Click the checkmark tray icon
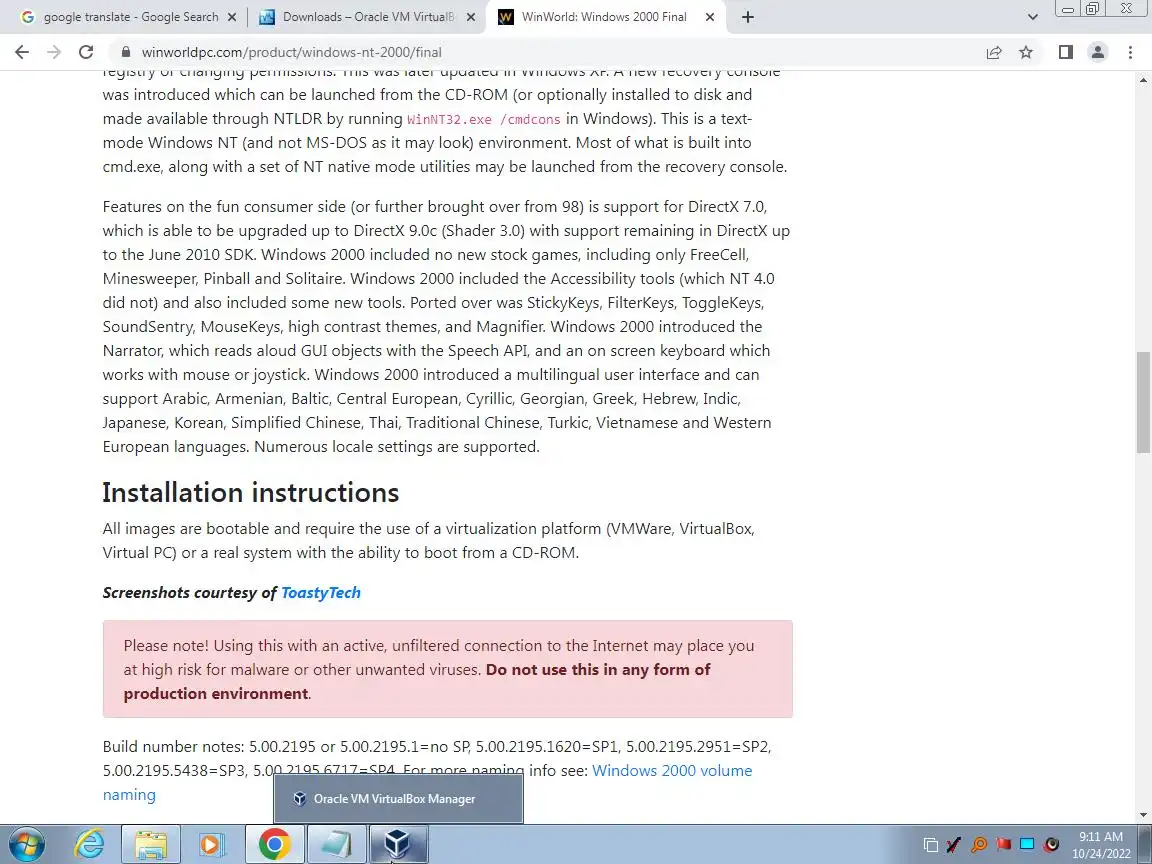This screenshot has width=1152, height=864. [954, 845]
